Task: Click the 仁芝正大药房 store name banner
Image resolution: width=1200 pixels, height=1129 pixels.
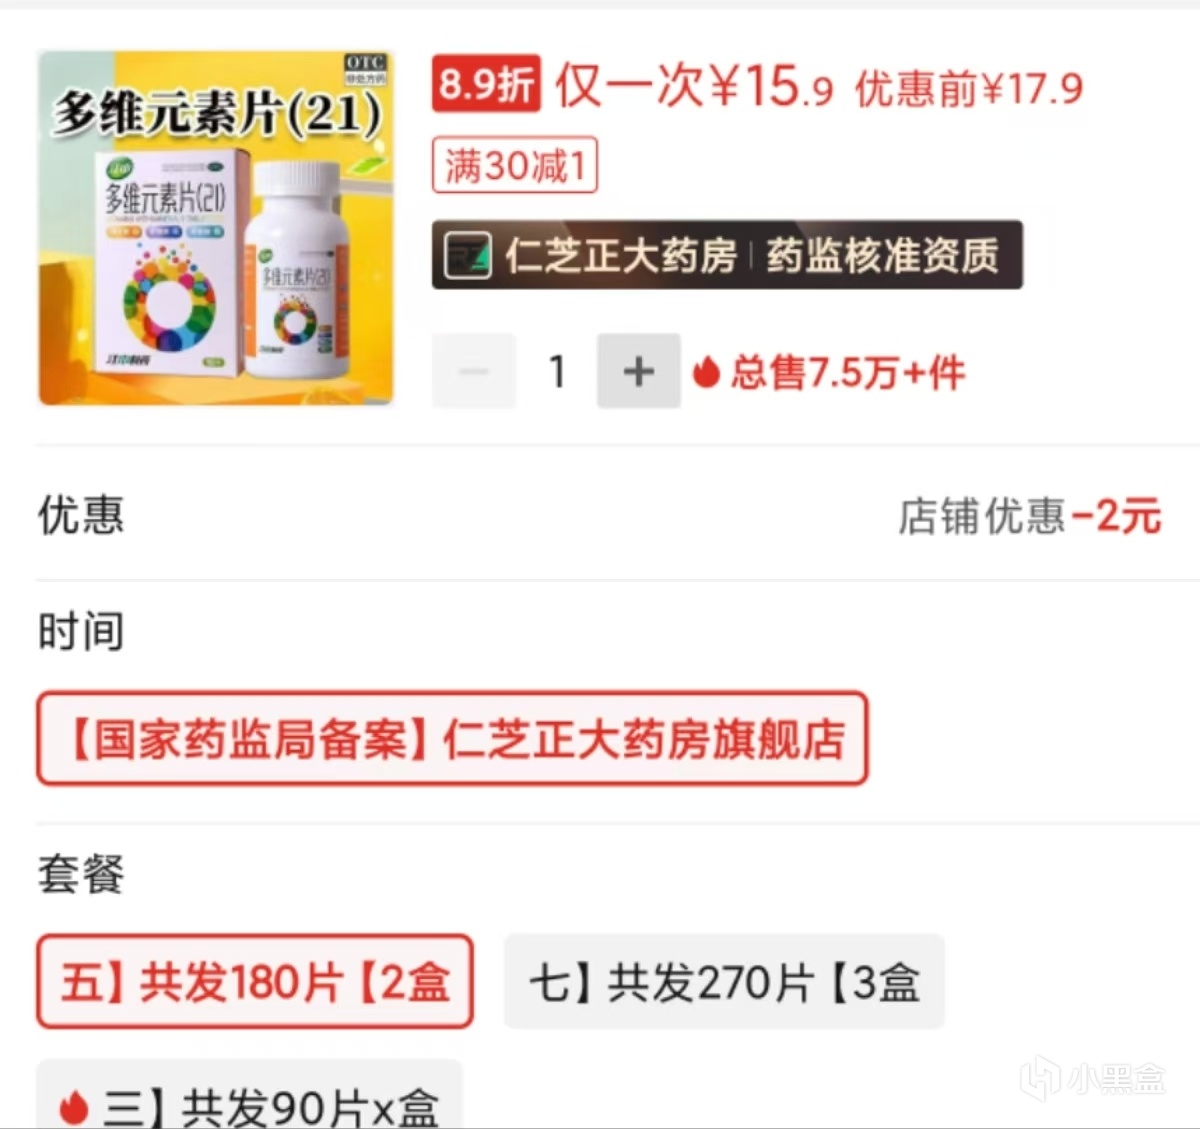Action: pyautogui.click(x=727, y=255)
